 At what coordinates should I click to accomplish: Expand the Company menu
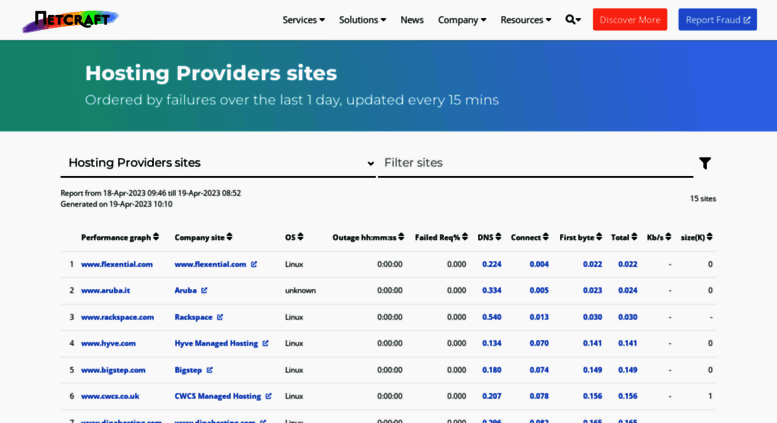click(462, 20)
